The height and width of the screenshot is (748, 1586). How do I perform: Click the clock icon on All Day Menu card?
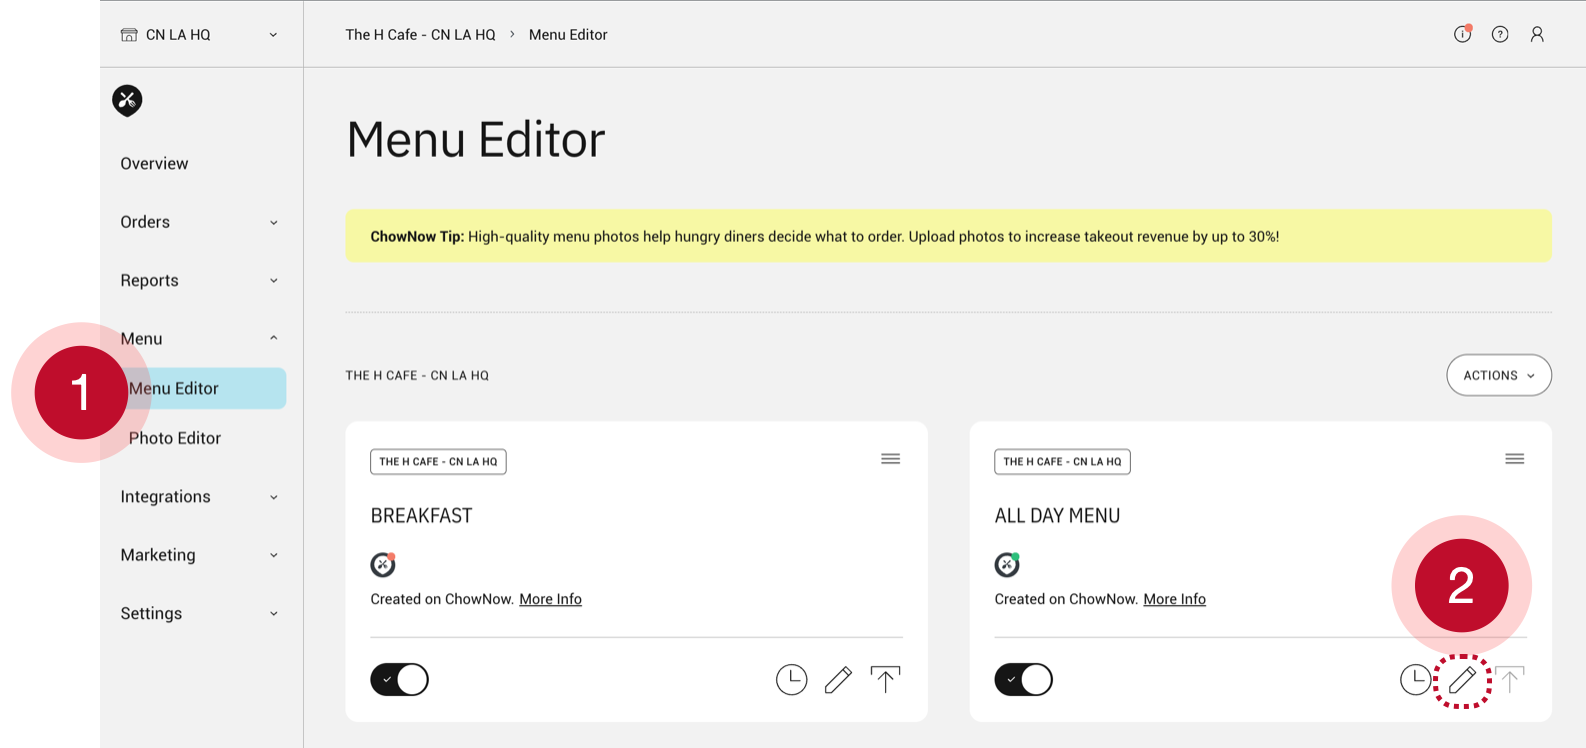1415,680
